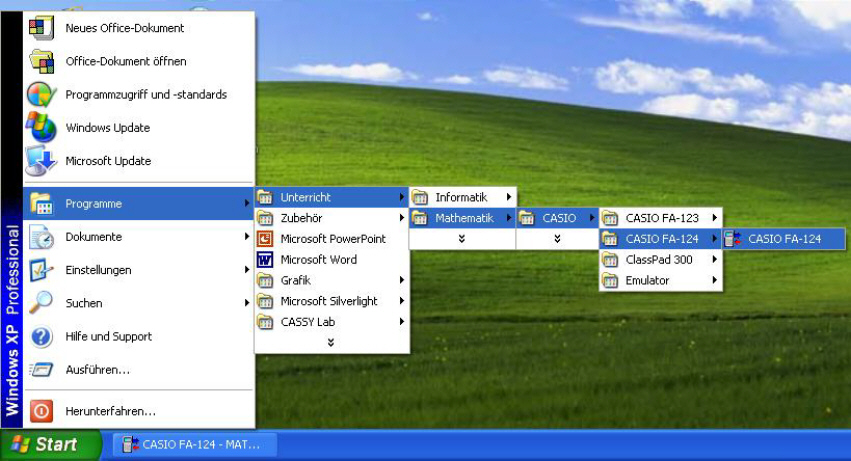Click the Microsoft Silverlight folder icon
851x461 pixels.
click(x=265, y=301)
